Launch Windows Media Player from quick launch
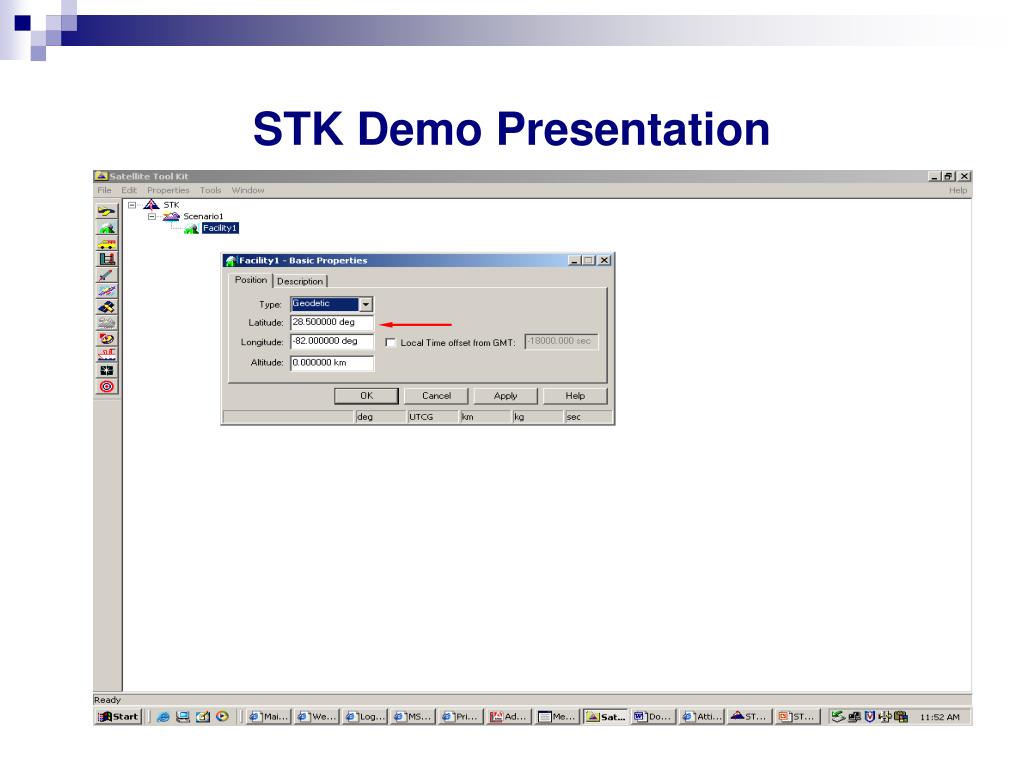1024x768 pixels. point(223,717)
